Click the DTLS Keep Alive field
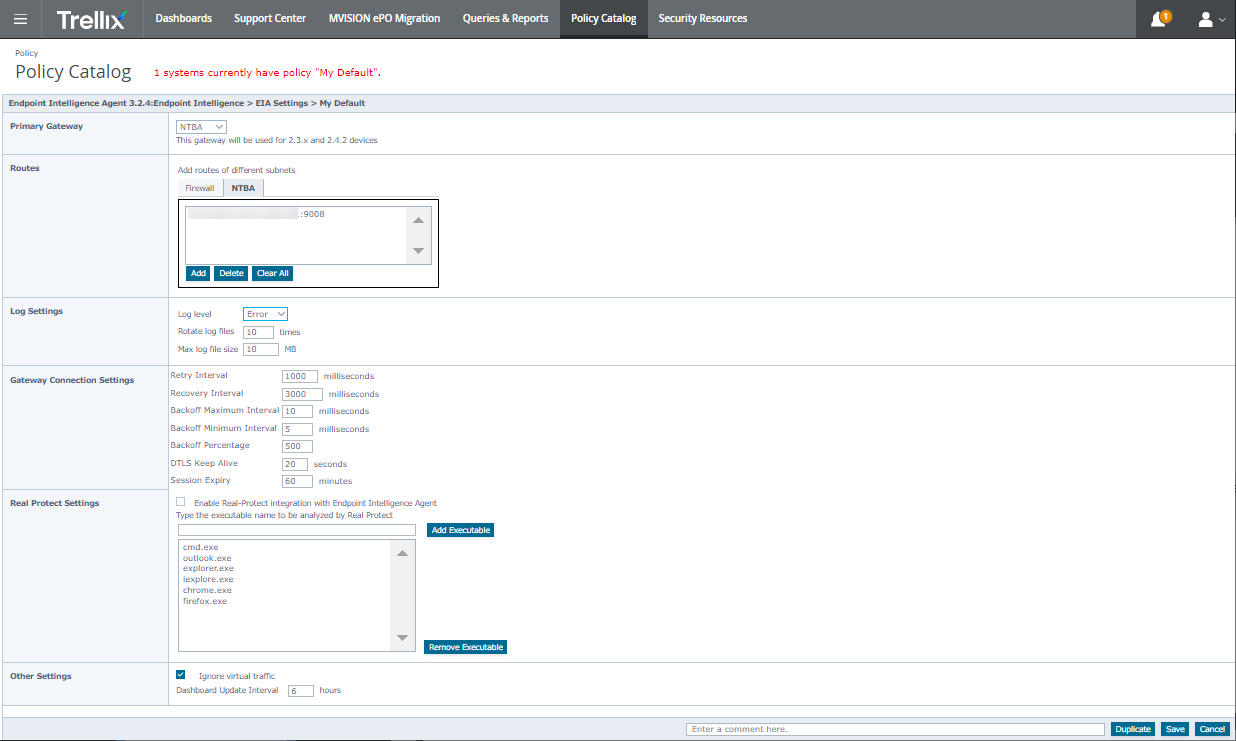1236x741 pixels. point(295,464)
